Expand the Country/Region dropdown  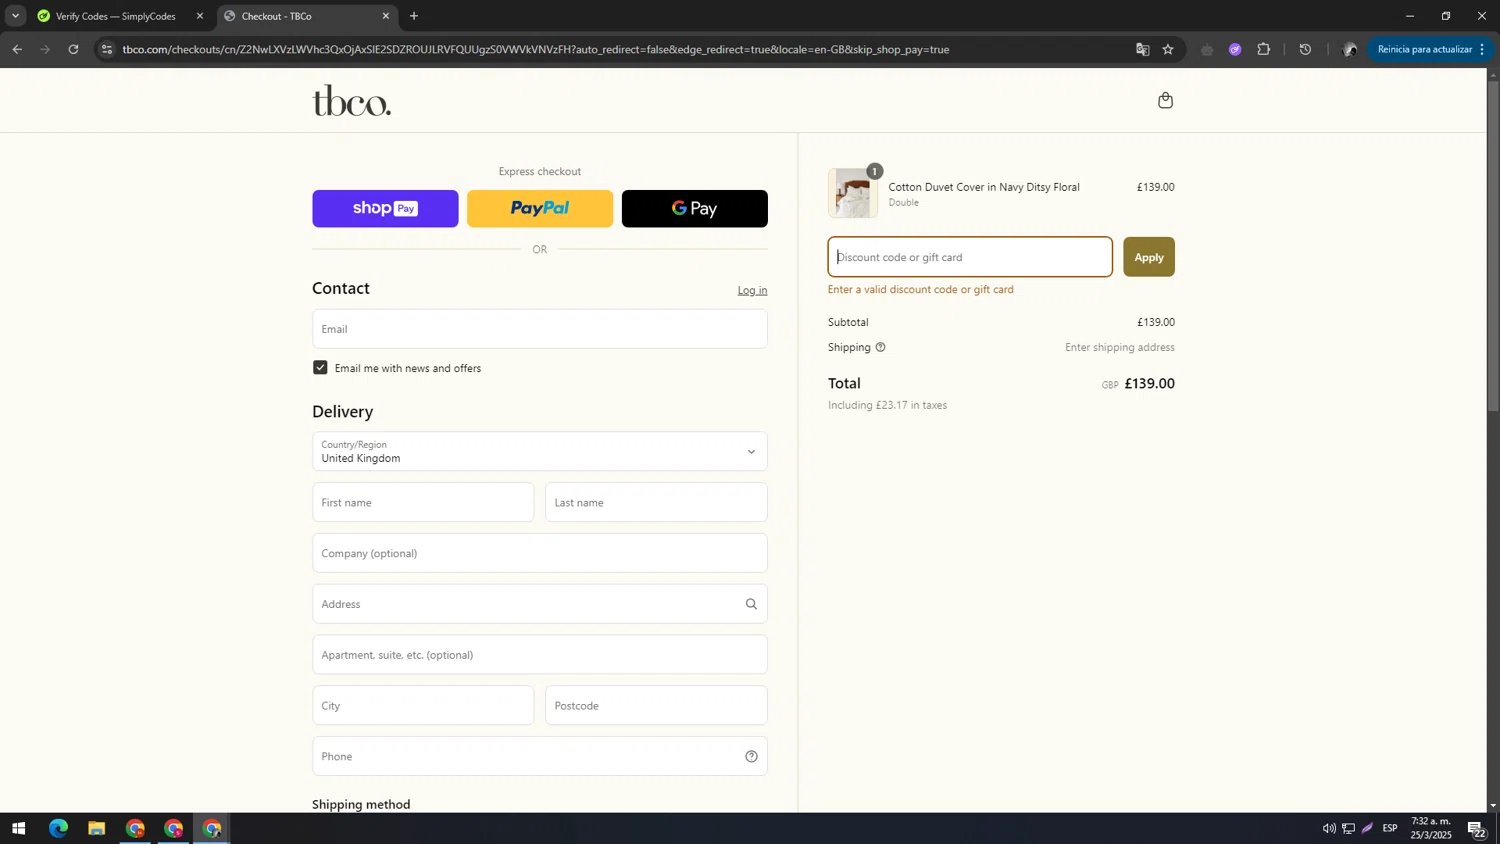coord(540,451)
